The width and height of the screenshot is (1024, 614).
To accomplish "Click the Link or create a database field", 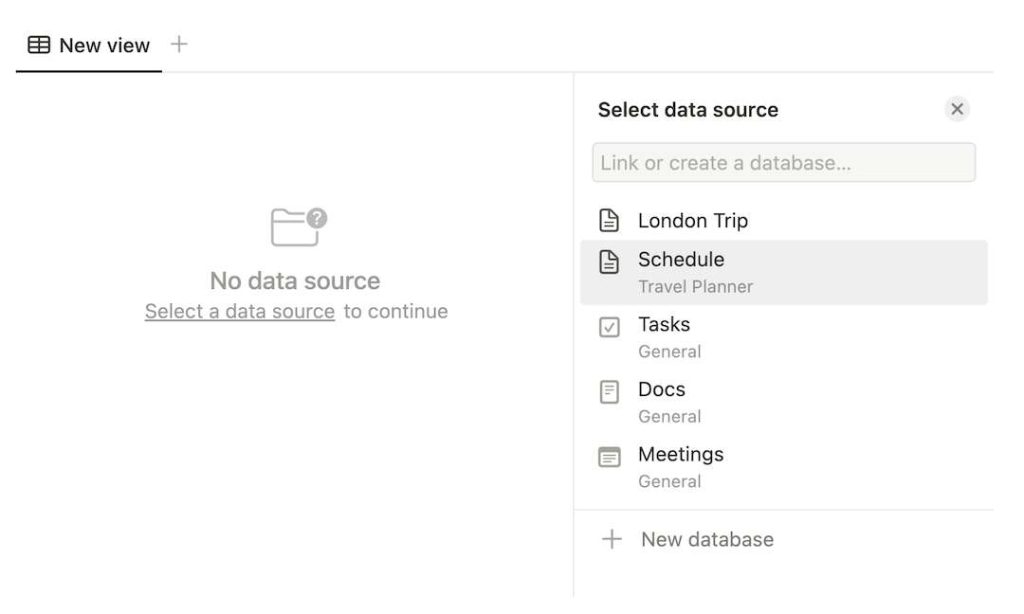I will [x=786, y=162].
